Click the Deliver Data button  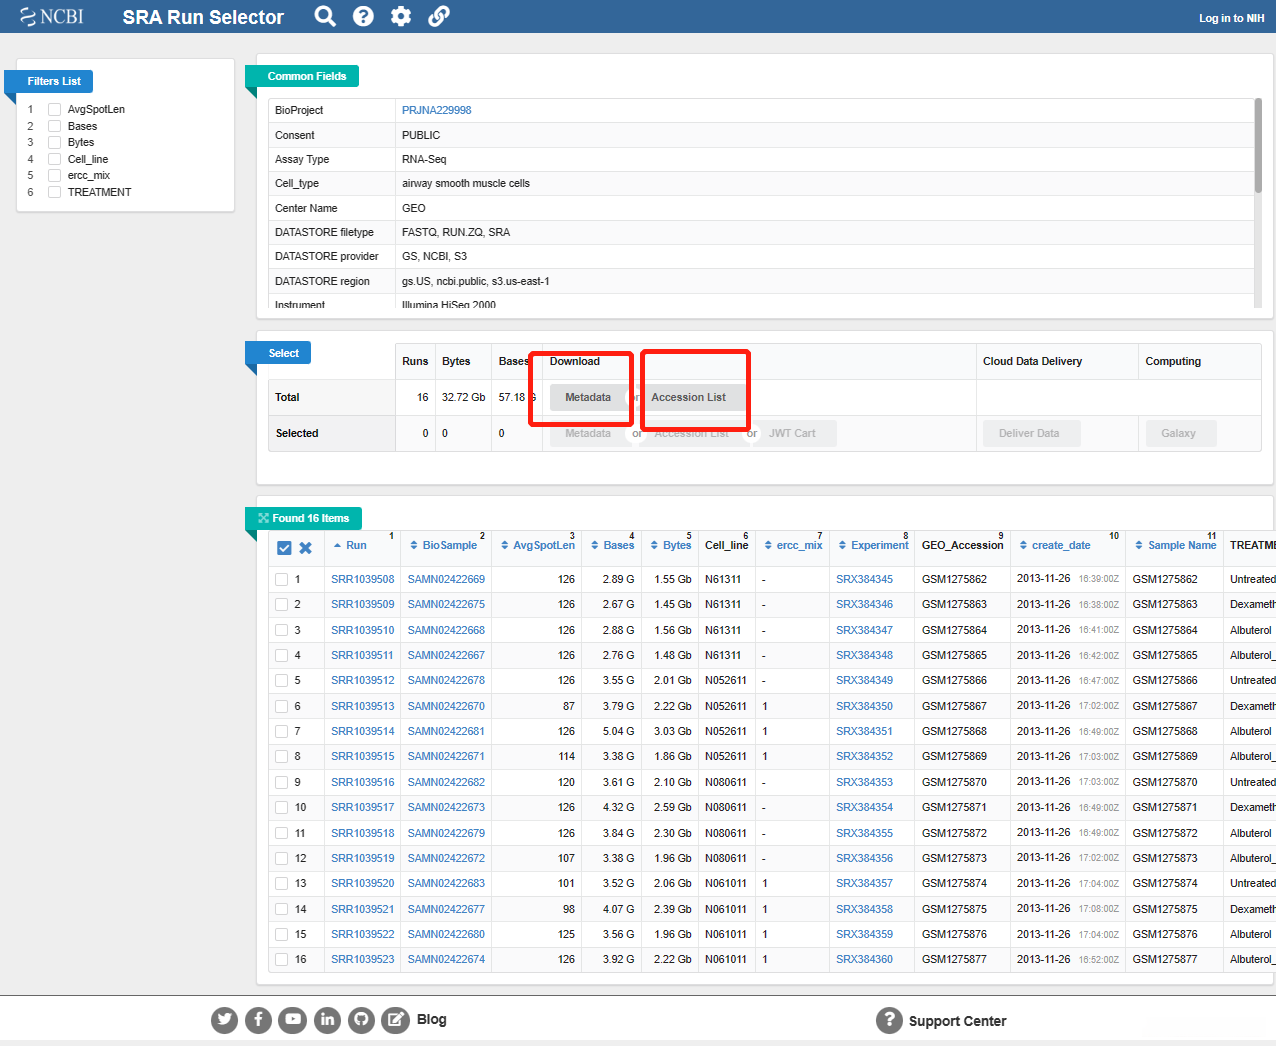[1029, 433]
